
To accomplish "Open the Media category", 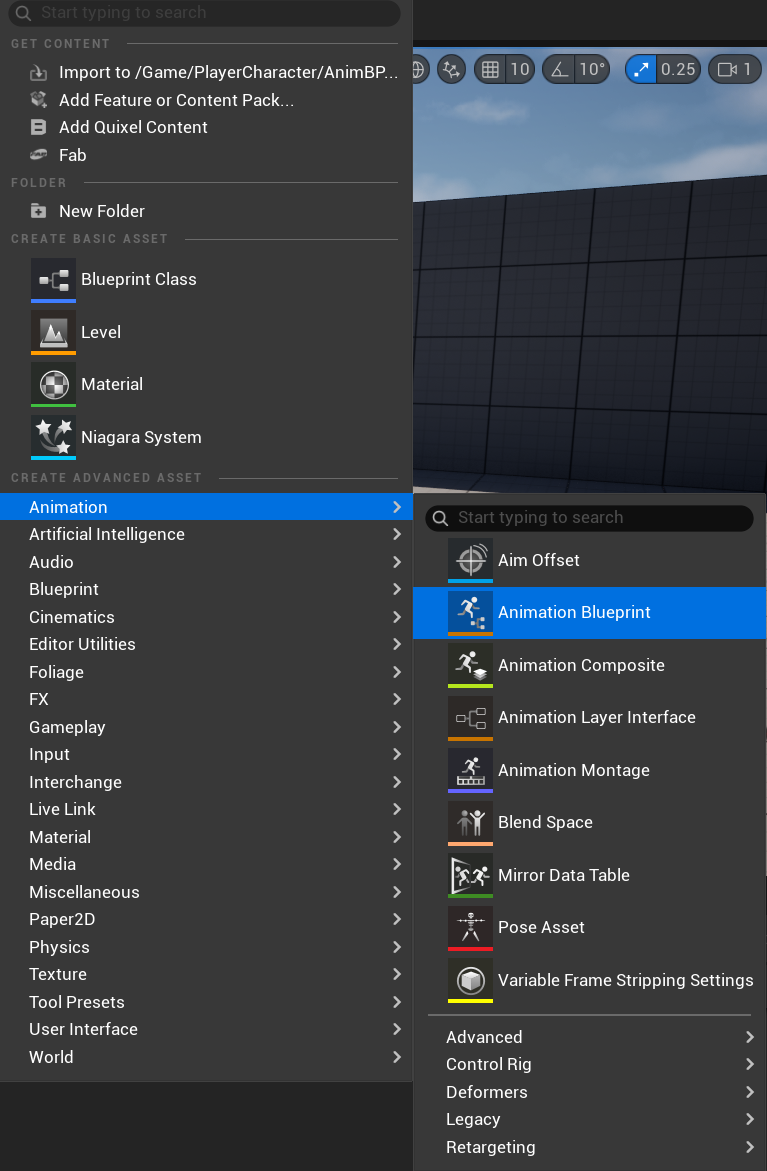I will click(x=206, y=864).
